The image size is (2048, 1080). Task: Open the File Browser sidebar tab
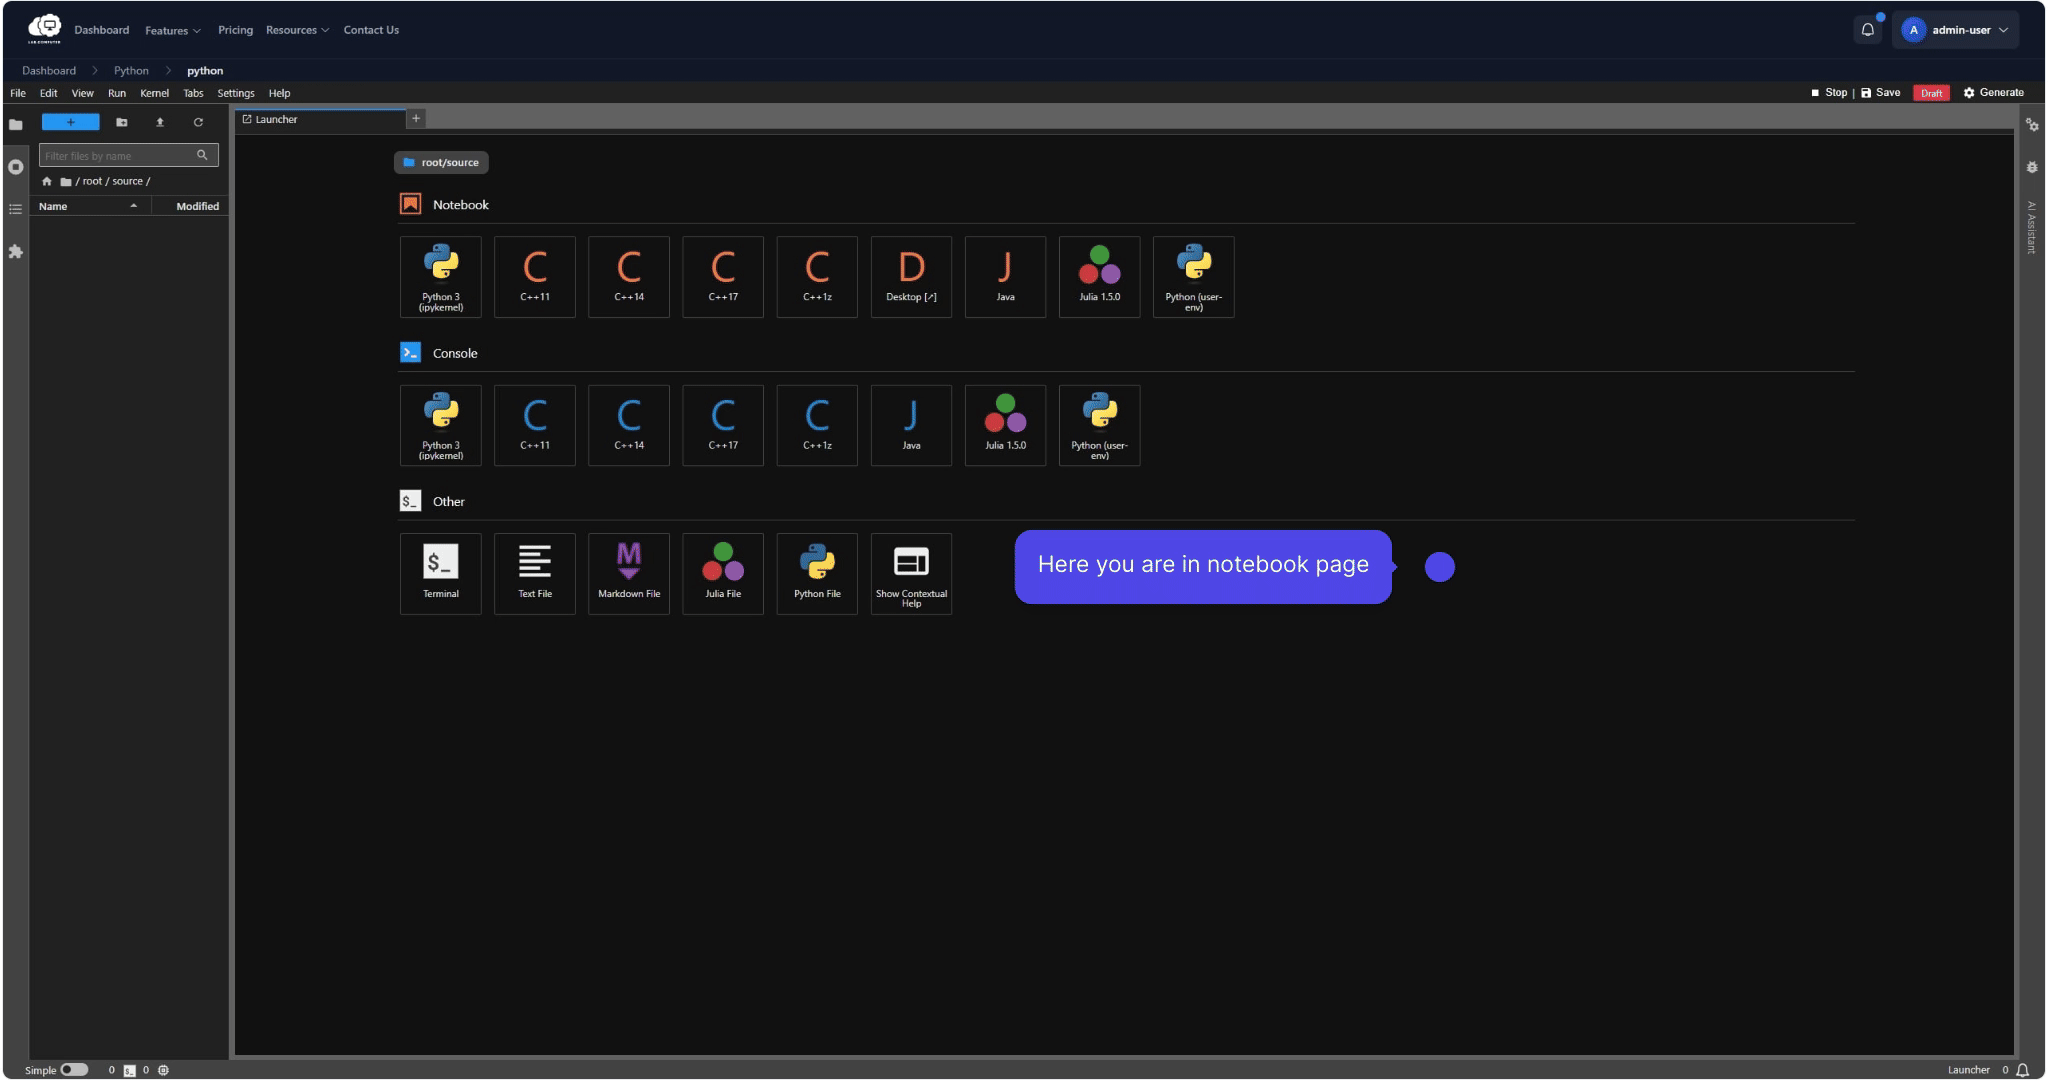click(15, 124)
